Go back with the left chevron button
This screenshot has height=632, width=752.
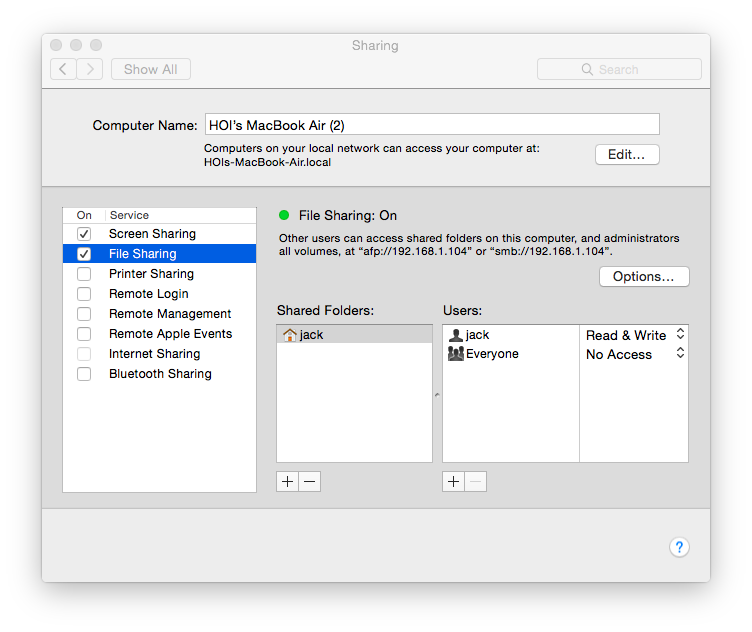[x=63, y=69]
